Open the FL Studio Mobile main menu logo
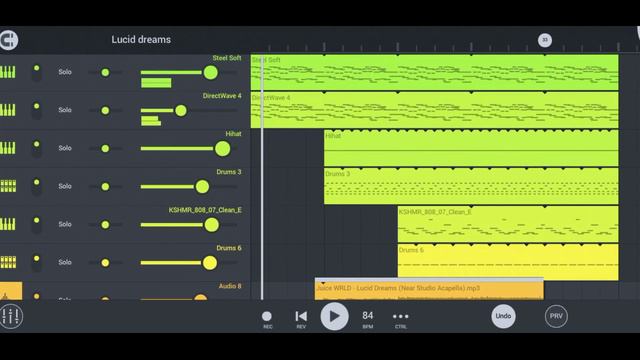Viewport: 640px width, 360px height. (x=9, y=40)
